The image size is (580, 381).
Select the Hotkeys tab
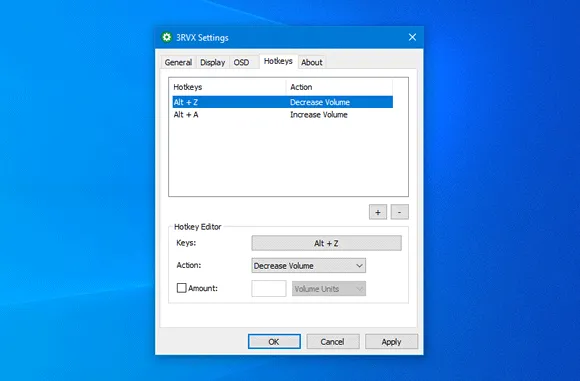pyautogui.click(x=278, y=61)
